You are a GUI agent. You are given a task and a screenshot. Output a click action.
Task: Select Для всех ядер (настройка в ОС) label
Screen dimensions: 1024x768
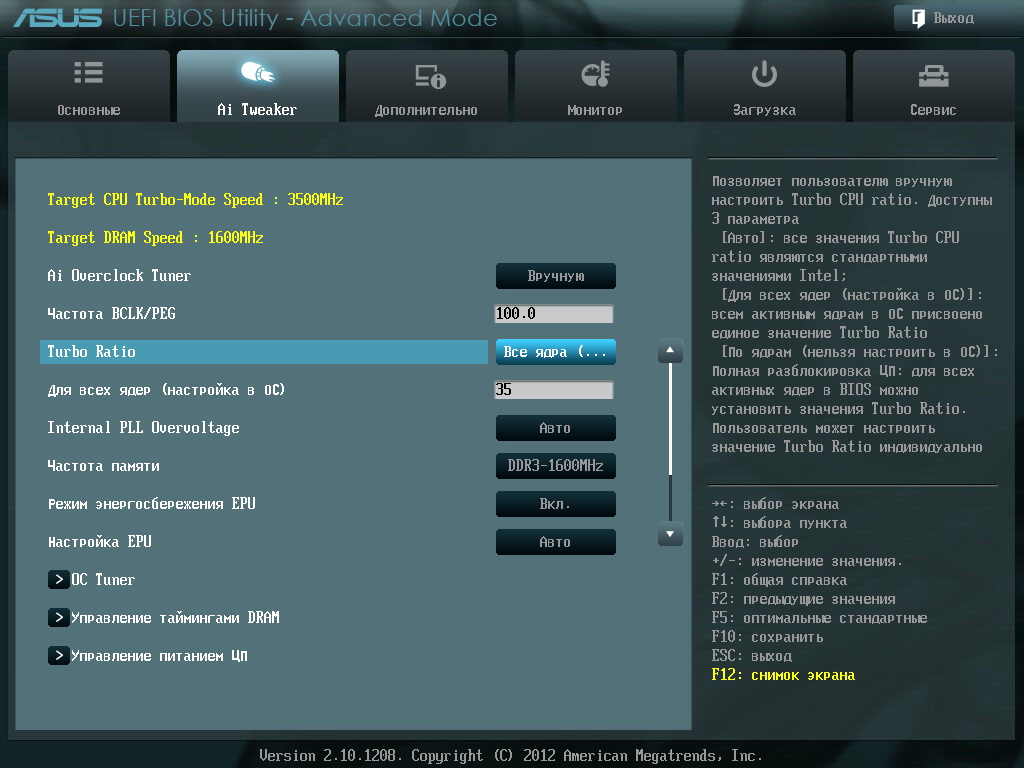167,390
